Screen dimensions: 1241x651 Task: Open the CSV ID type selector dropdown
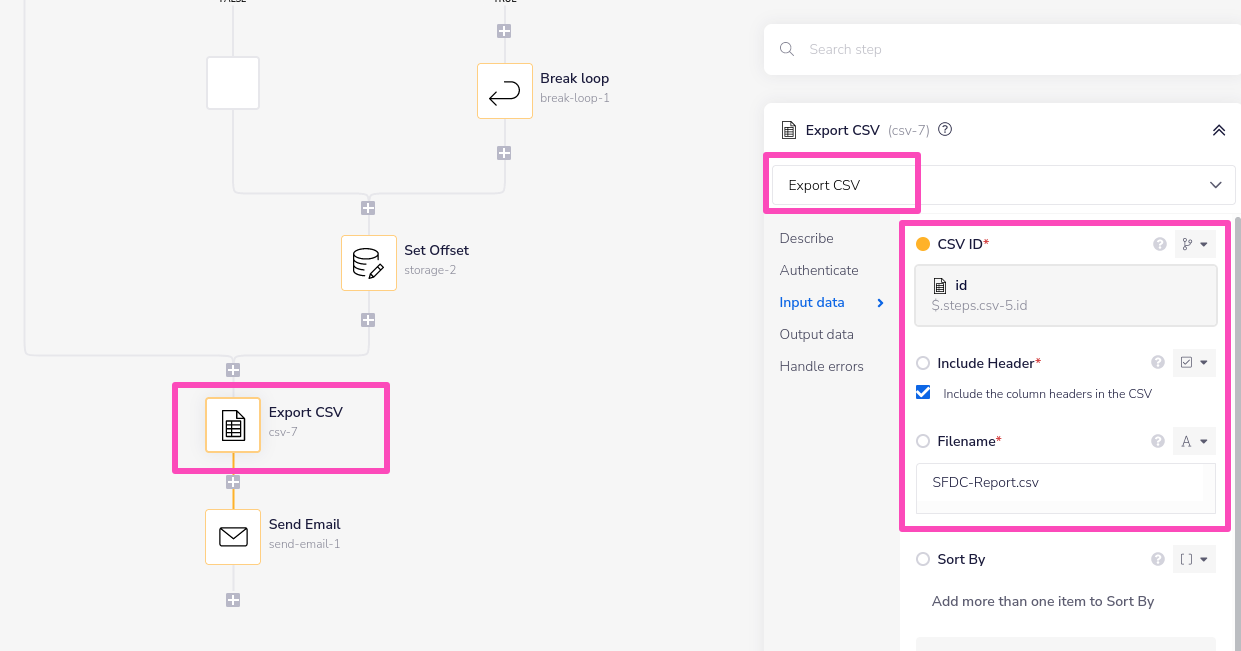coord(1194,244)
